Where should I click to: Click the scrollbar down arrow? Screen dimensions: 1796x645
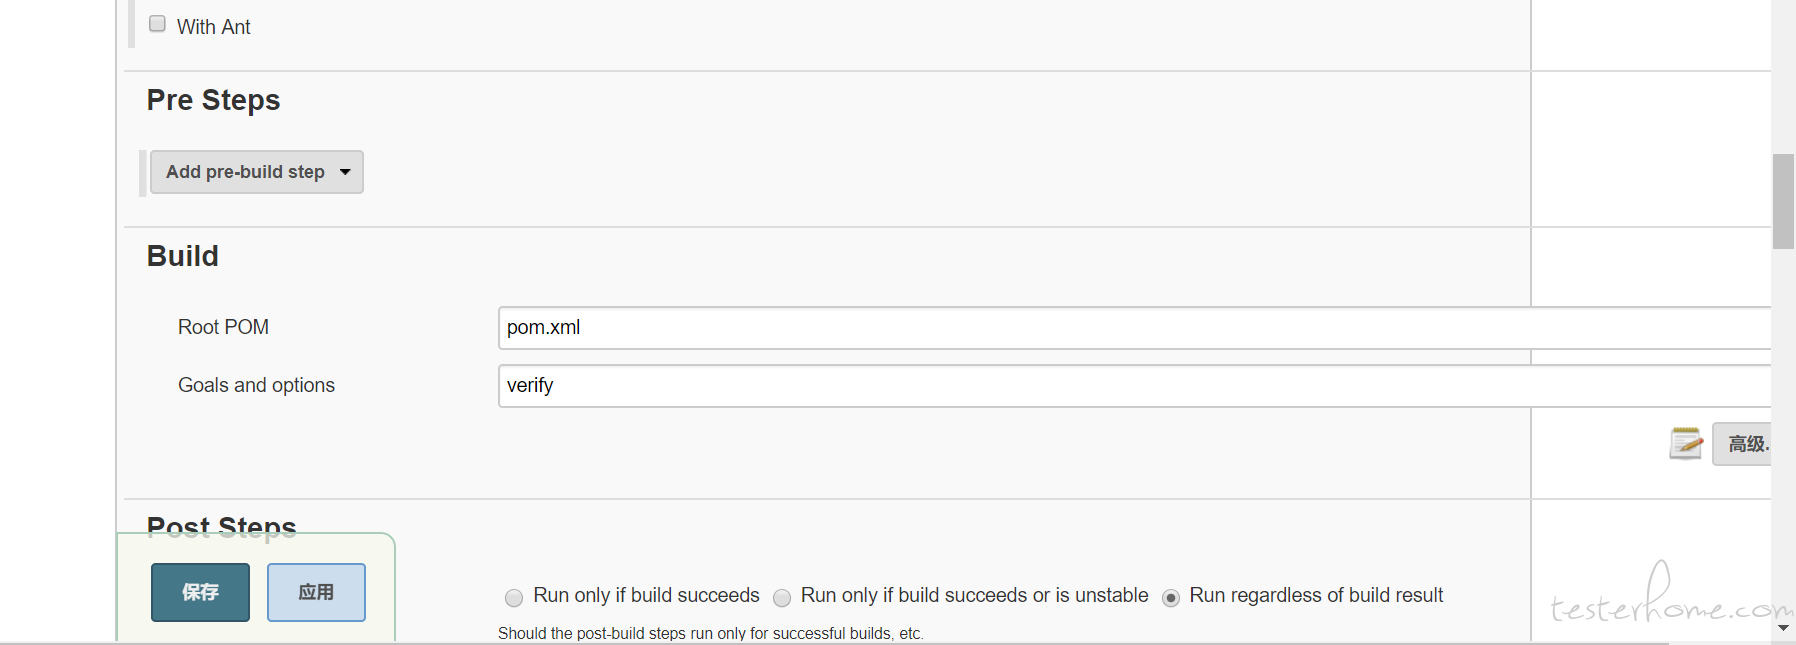coord(1783,628)
